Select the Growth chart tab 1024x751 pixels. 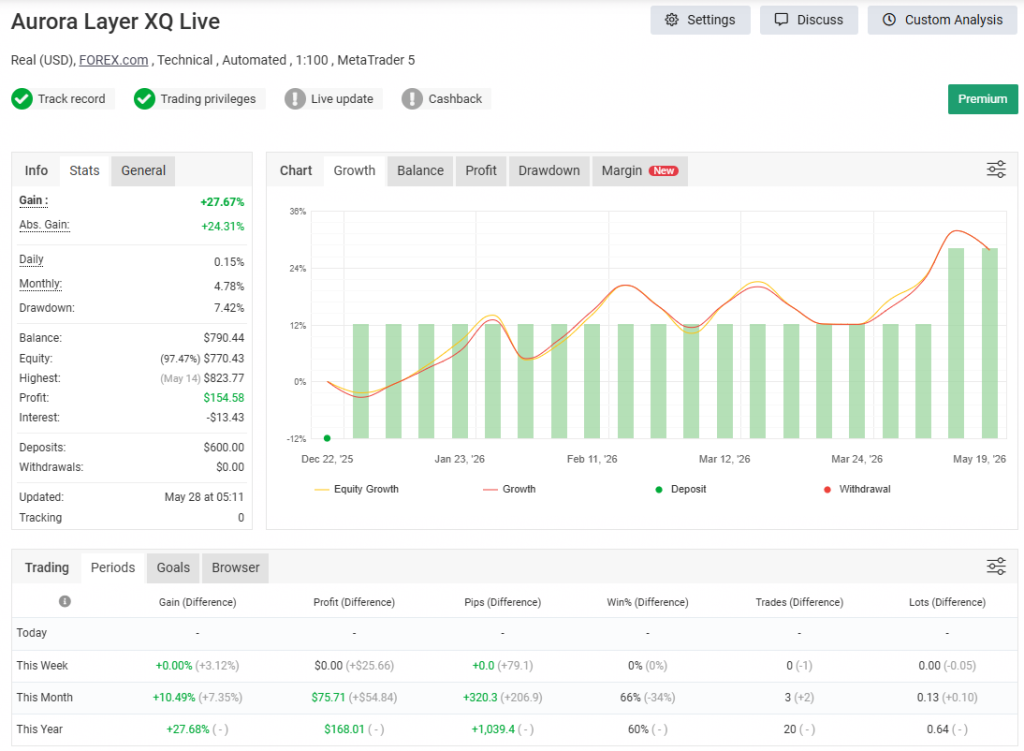(355, 170)
